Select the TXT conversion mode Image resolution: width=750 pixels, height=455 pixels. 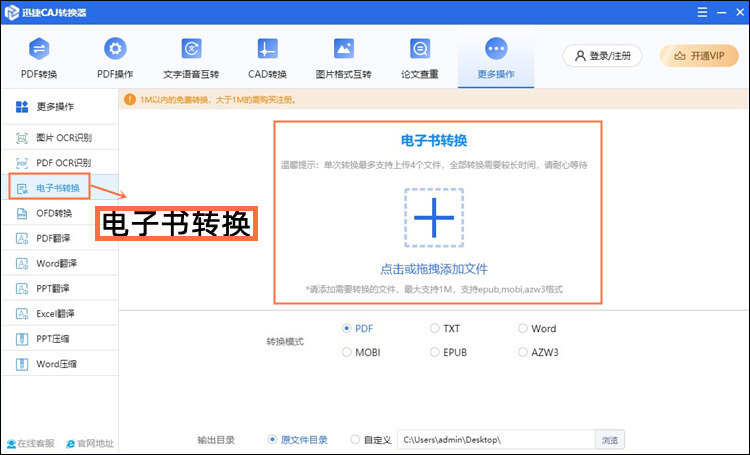click(434, 328)
